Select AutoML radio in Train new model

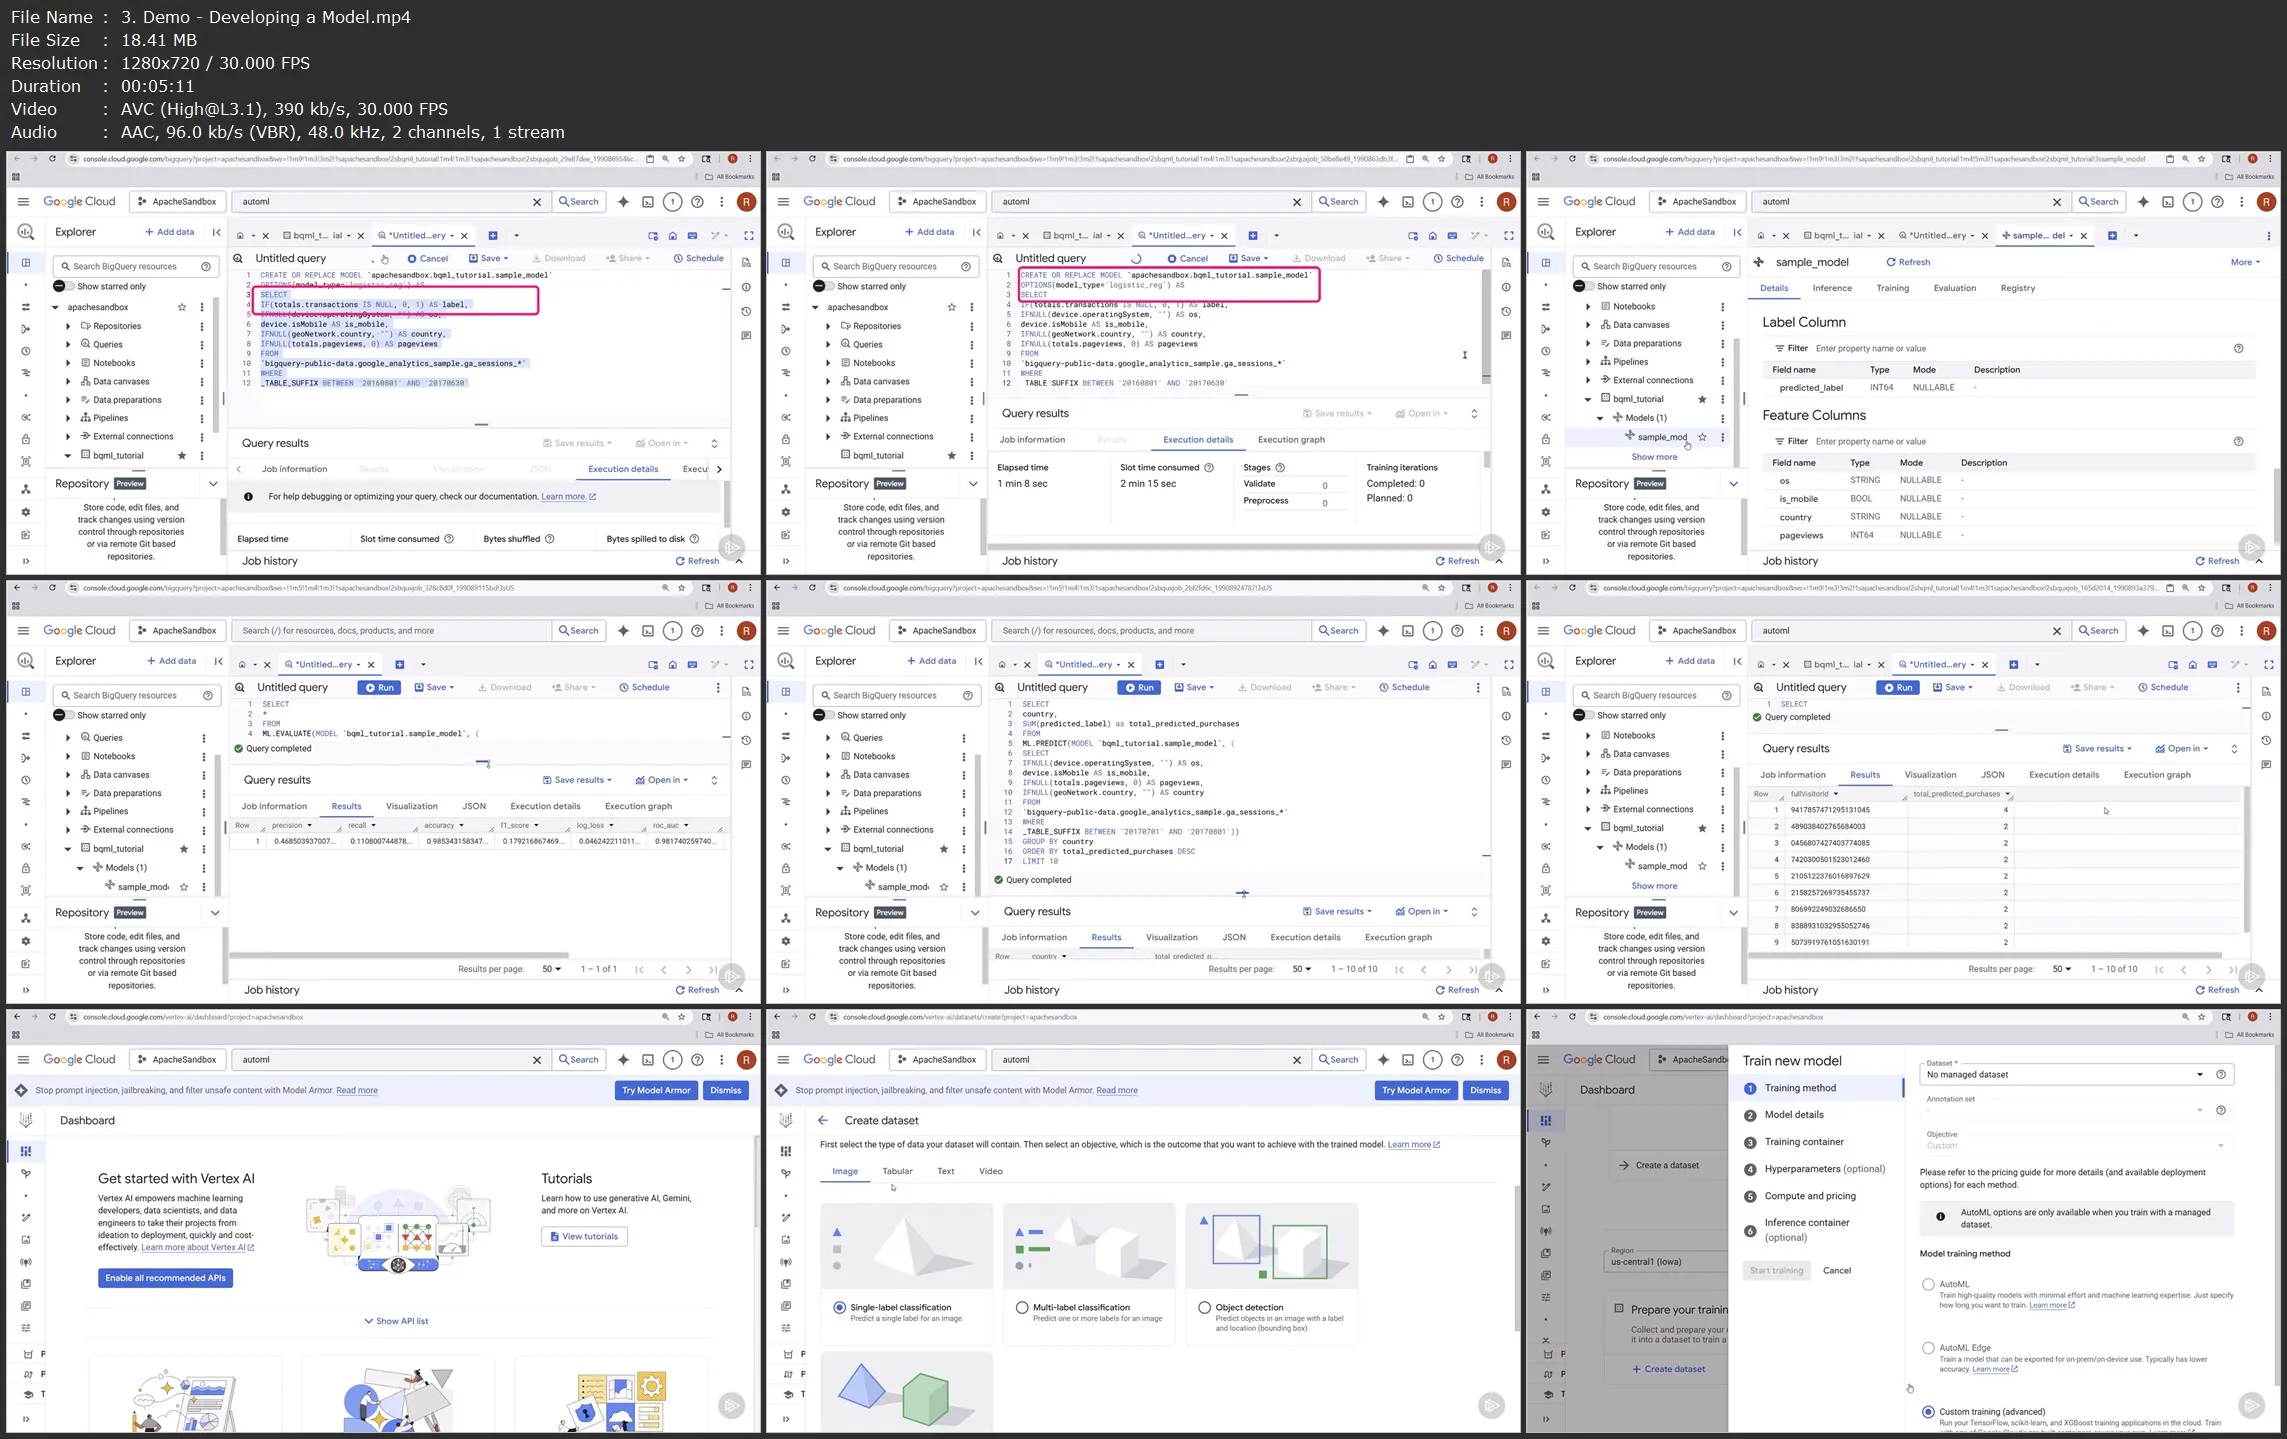click(1928, 1285)
